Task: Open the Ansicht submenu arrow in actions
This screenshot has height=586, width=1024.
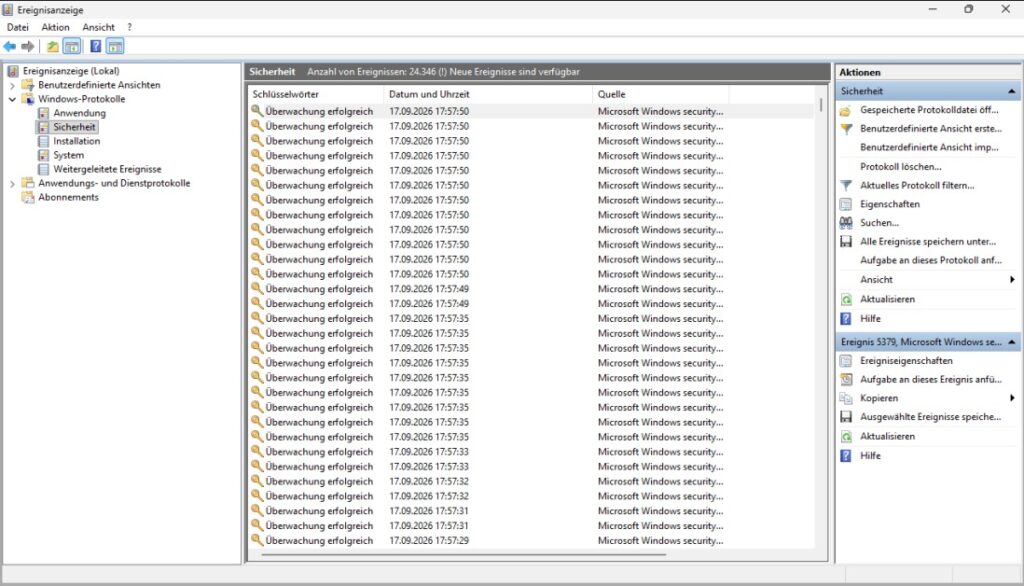Action: pyautogui.click(x=1012, y=280)
